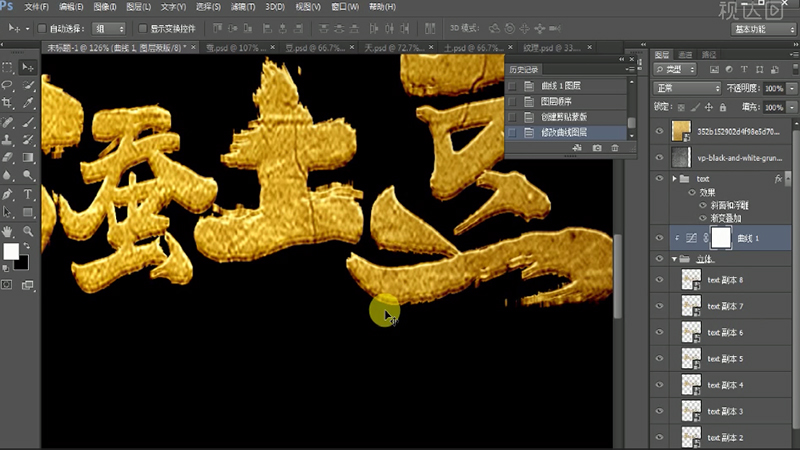
Task: Lock transparent pixels of layer
Action: coord(681,107)
